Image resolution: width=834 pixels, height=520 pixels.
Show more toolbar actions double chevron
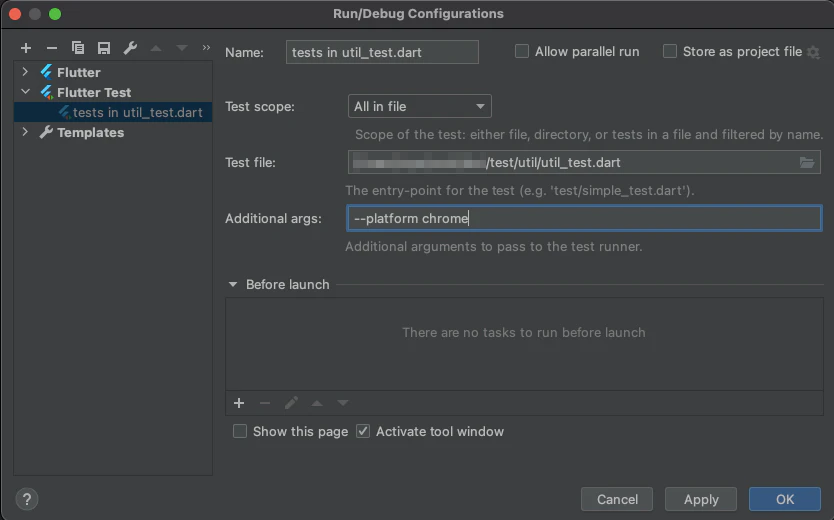(x=206, y=48)
